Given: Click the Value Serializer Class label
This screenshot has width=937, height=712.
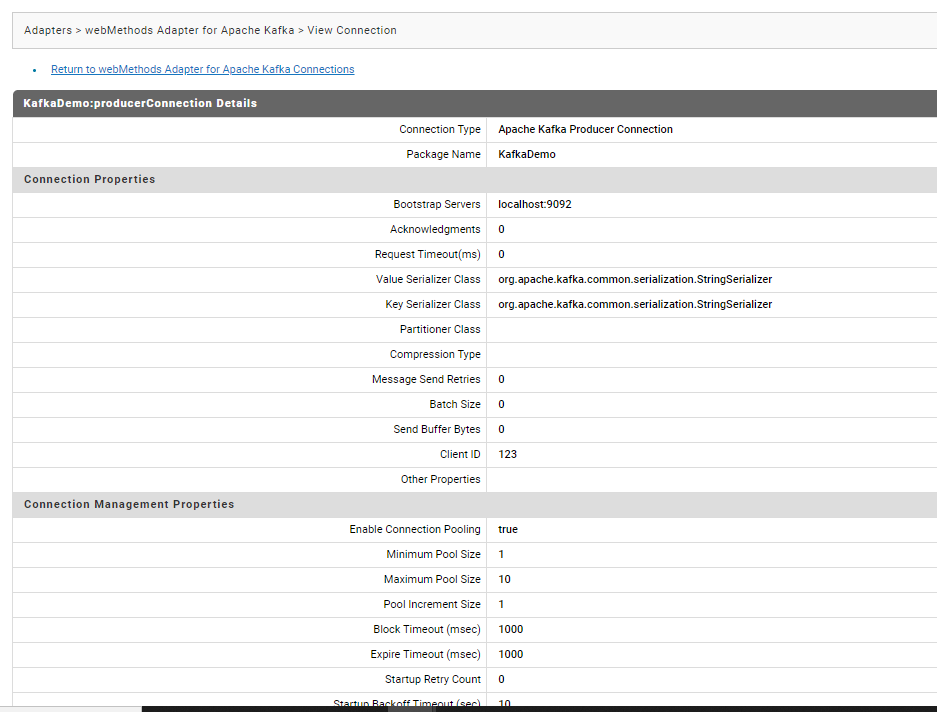Looking at the screenshot, I should (428, 279).
